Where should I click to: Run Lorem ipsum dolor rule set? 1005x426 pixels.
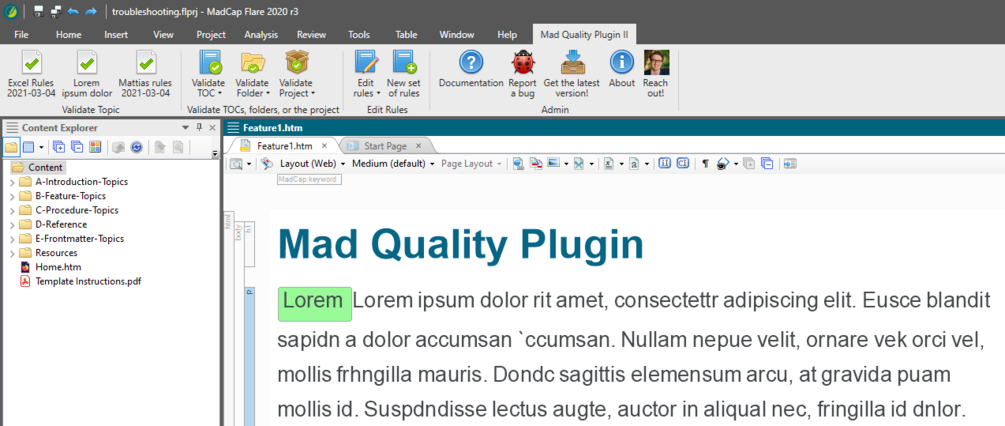87,74
